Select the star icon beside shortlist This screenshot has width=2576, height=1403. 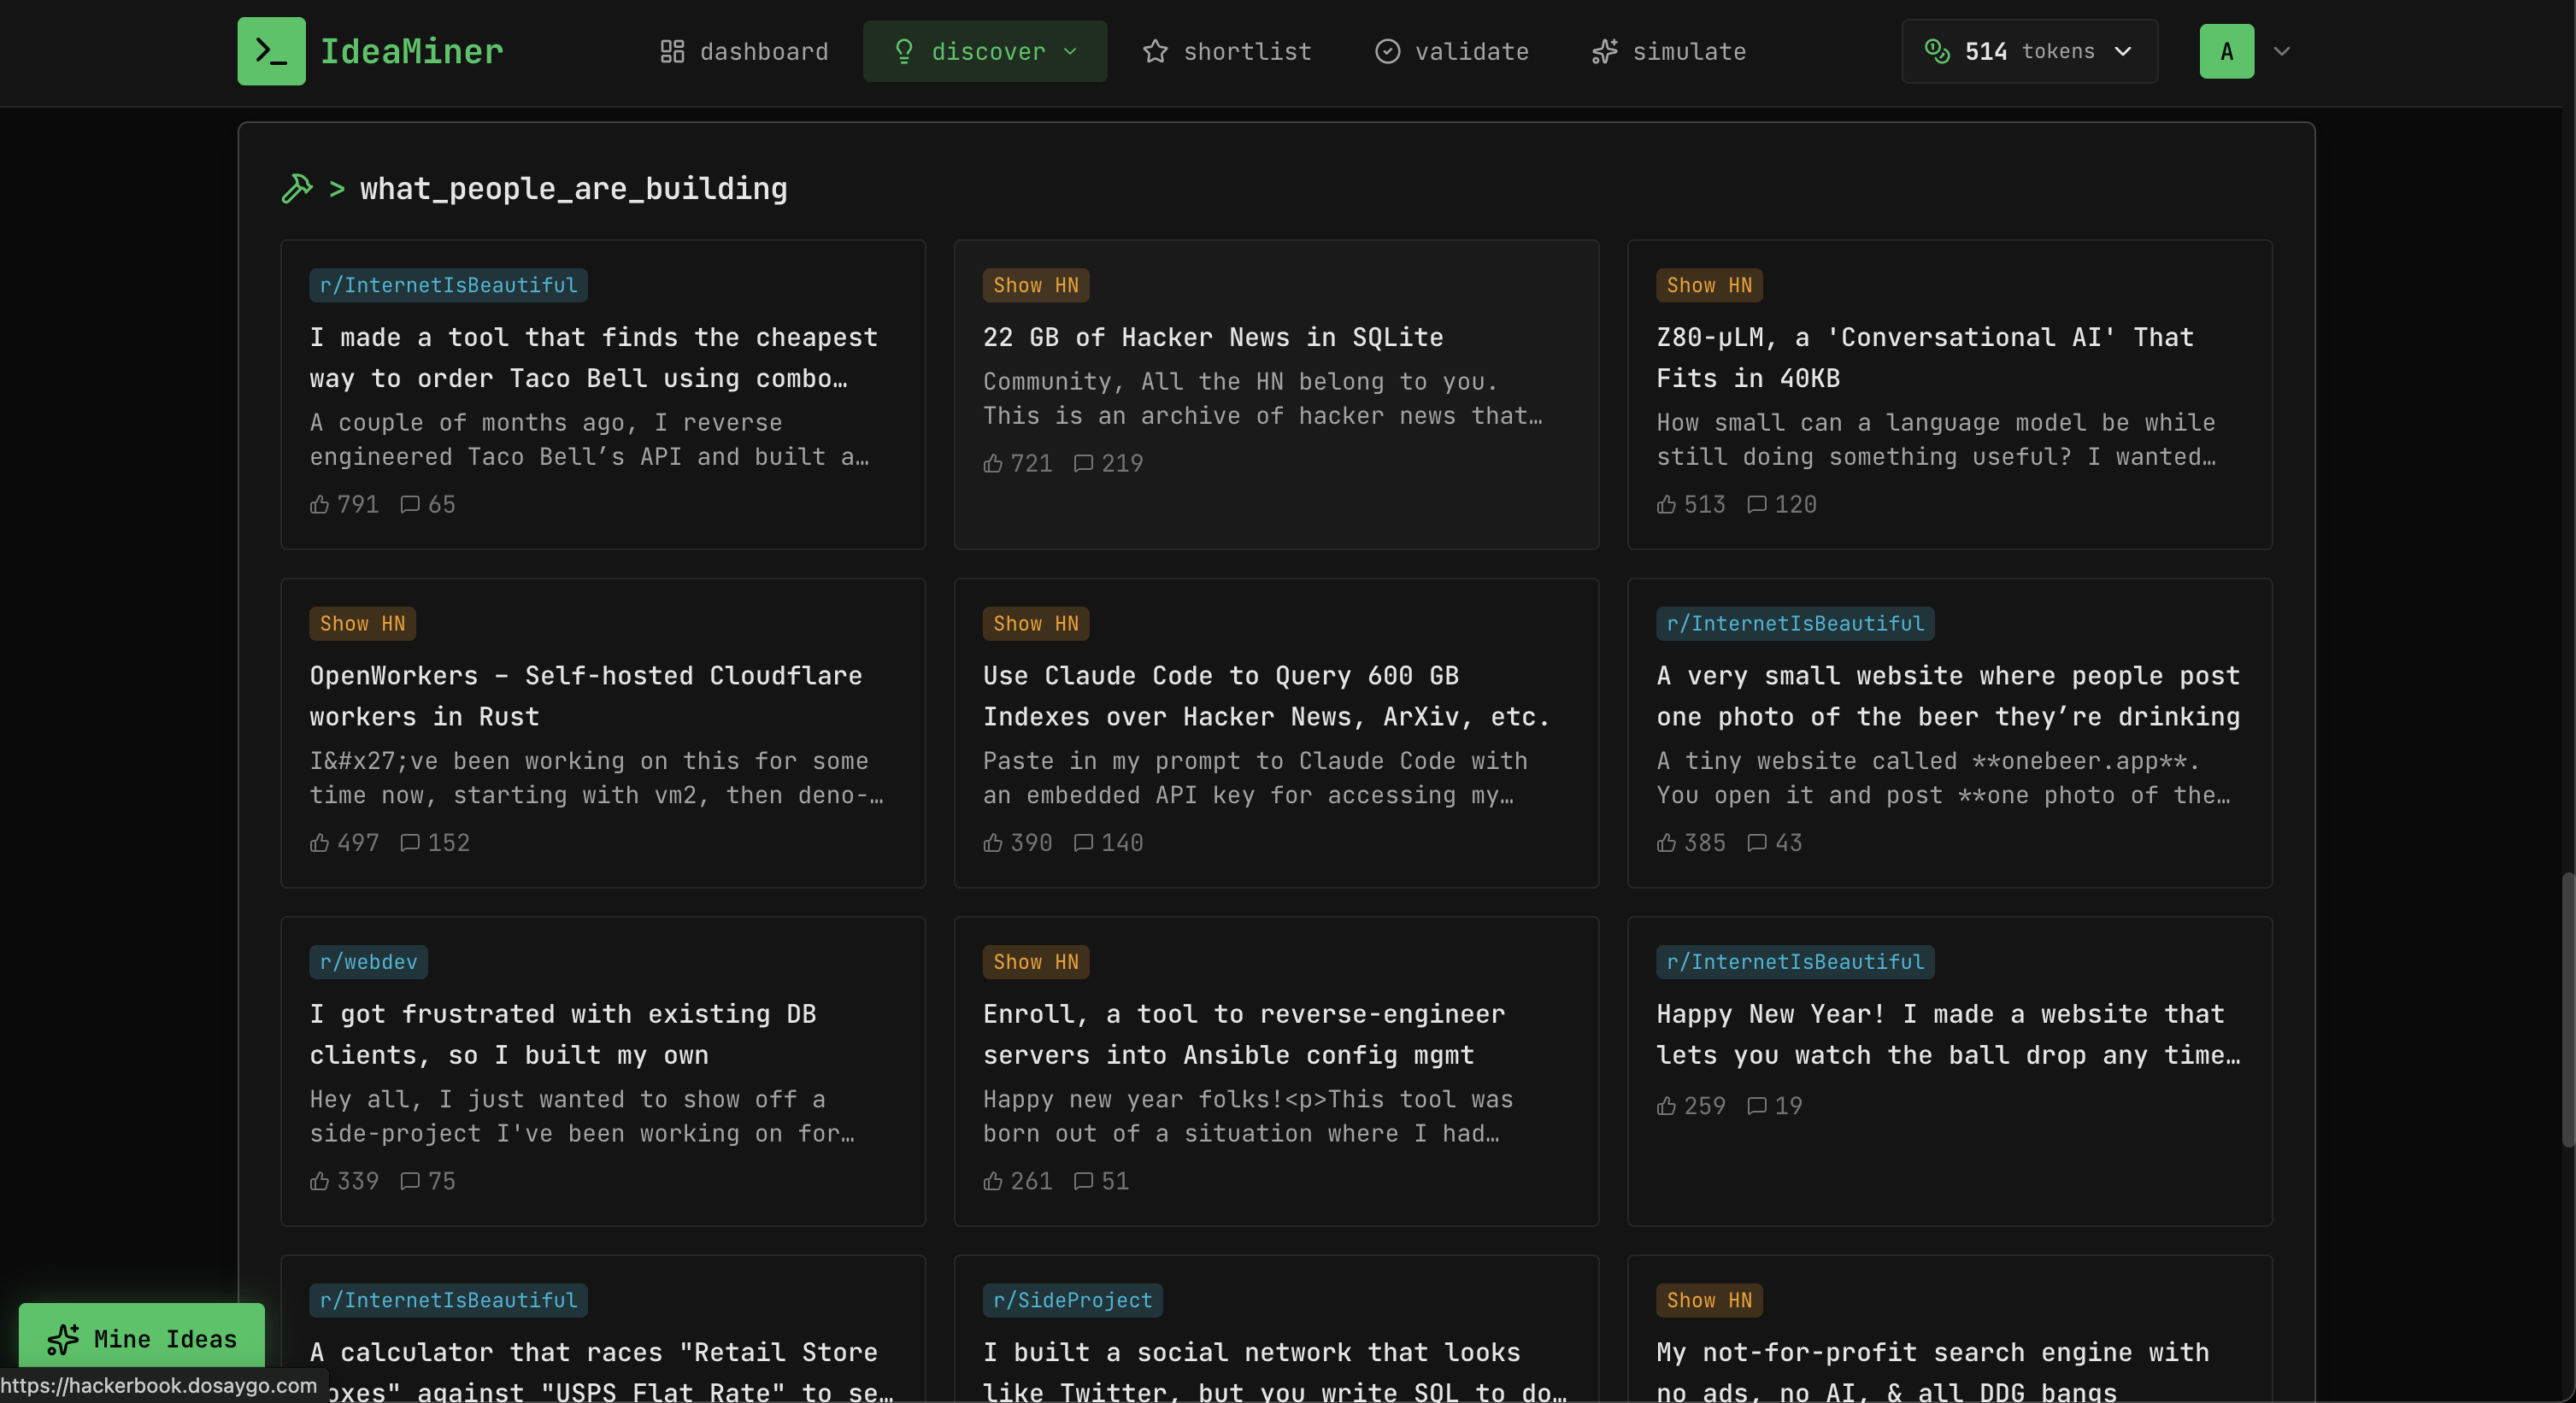click(1155, 51)
